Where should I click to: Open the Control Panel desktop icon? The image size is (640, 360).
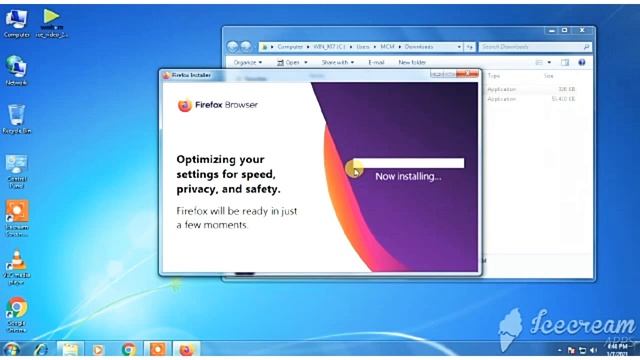[16, 171]
